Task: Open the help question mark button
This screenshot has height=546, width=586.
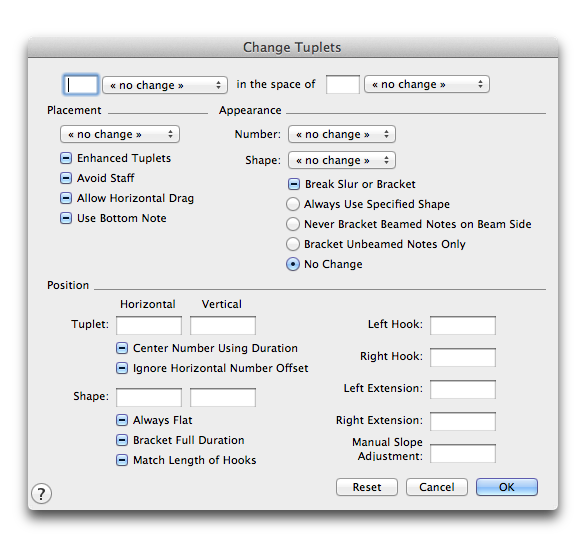Action: [41, 494]
